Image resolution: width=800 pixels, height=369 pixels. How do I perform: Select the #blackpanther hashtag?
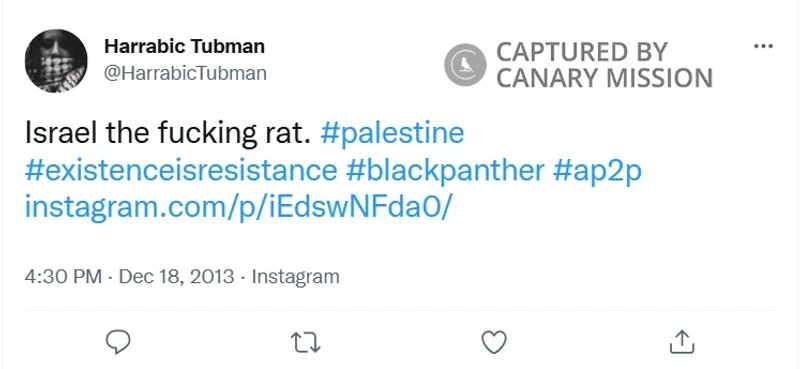(445, 171)
